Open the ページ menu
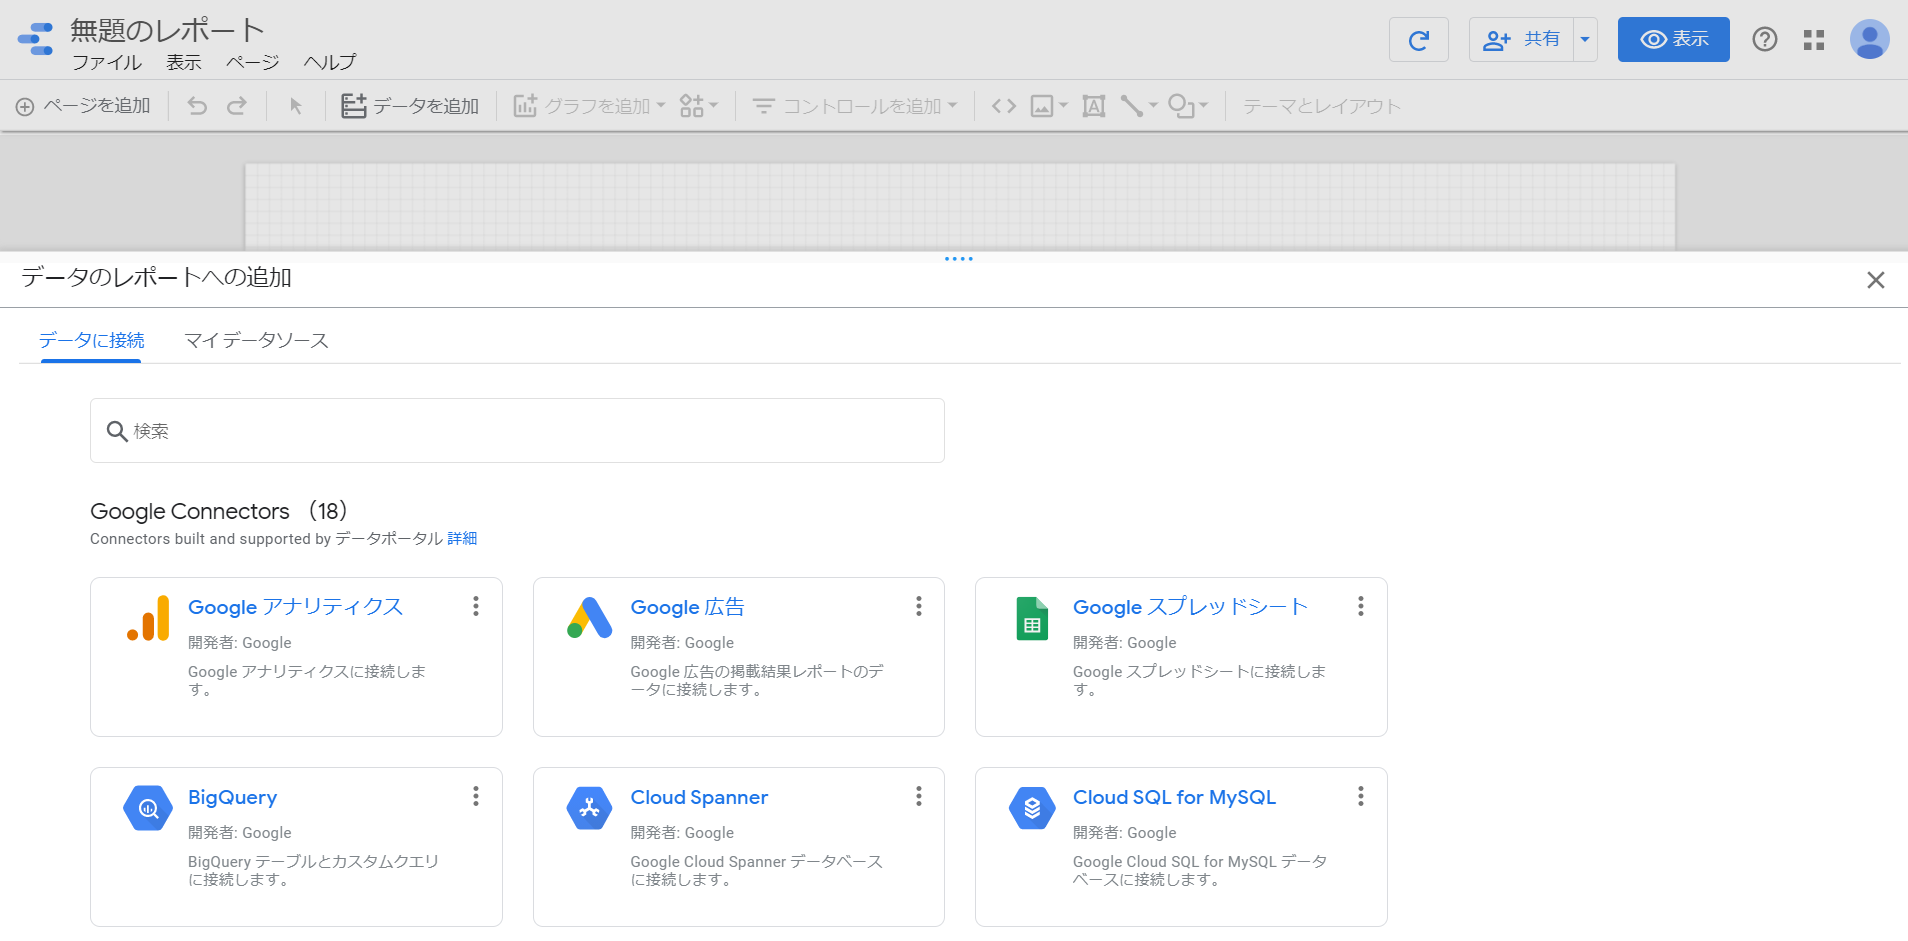 click(253, 62)
